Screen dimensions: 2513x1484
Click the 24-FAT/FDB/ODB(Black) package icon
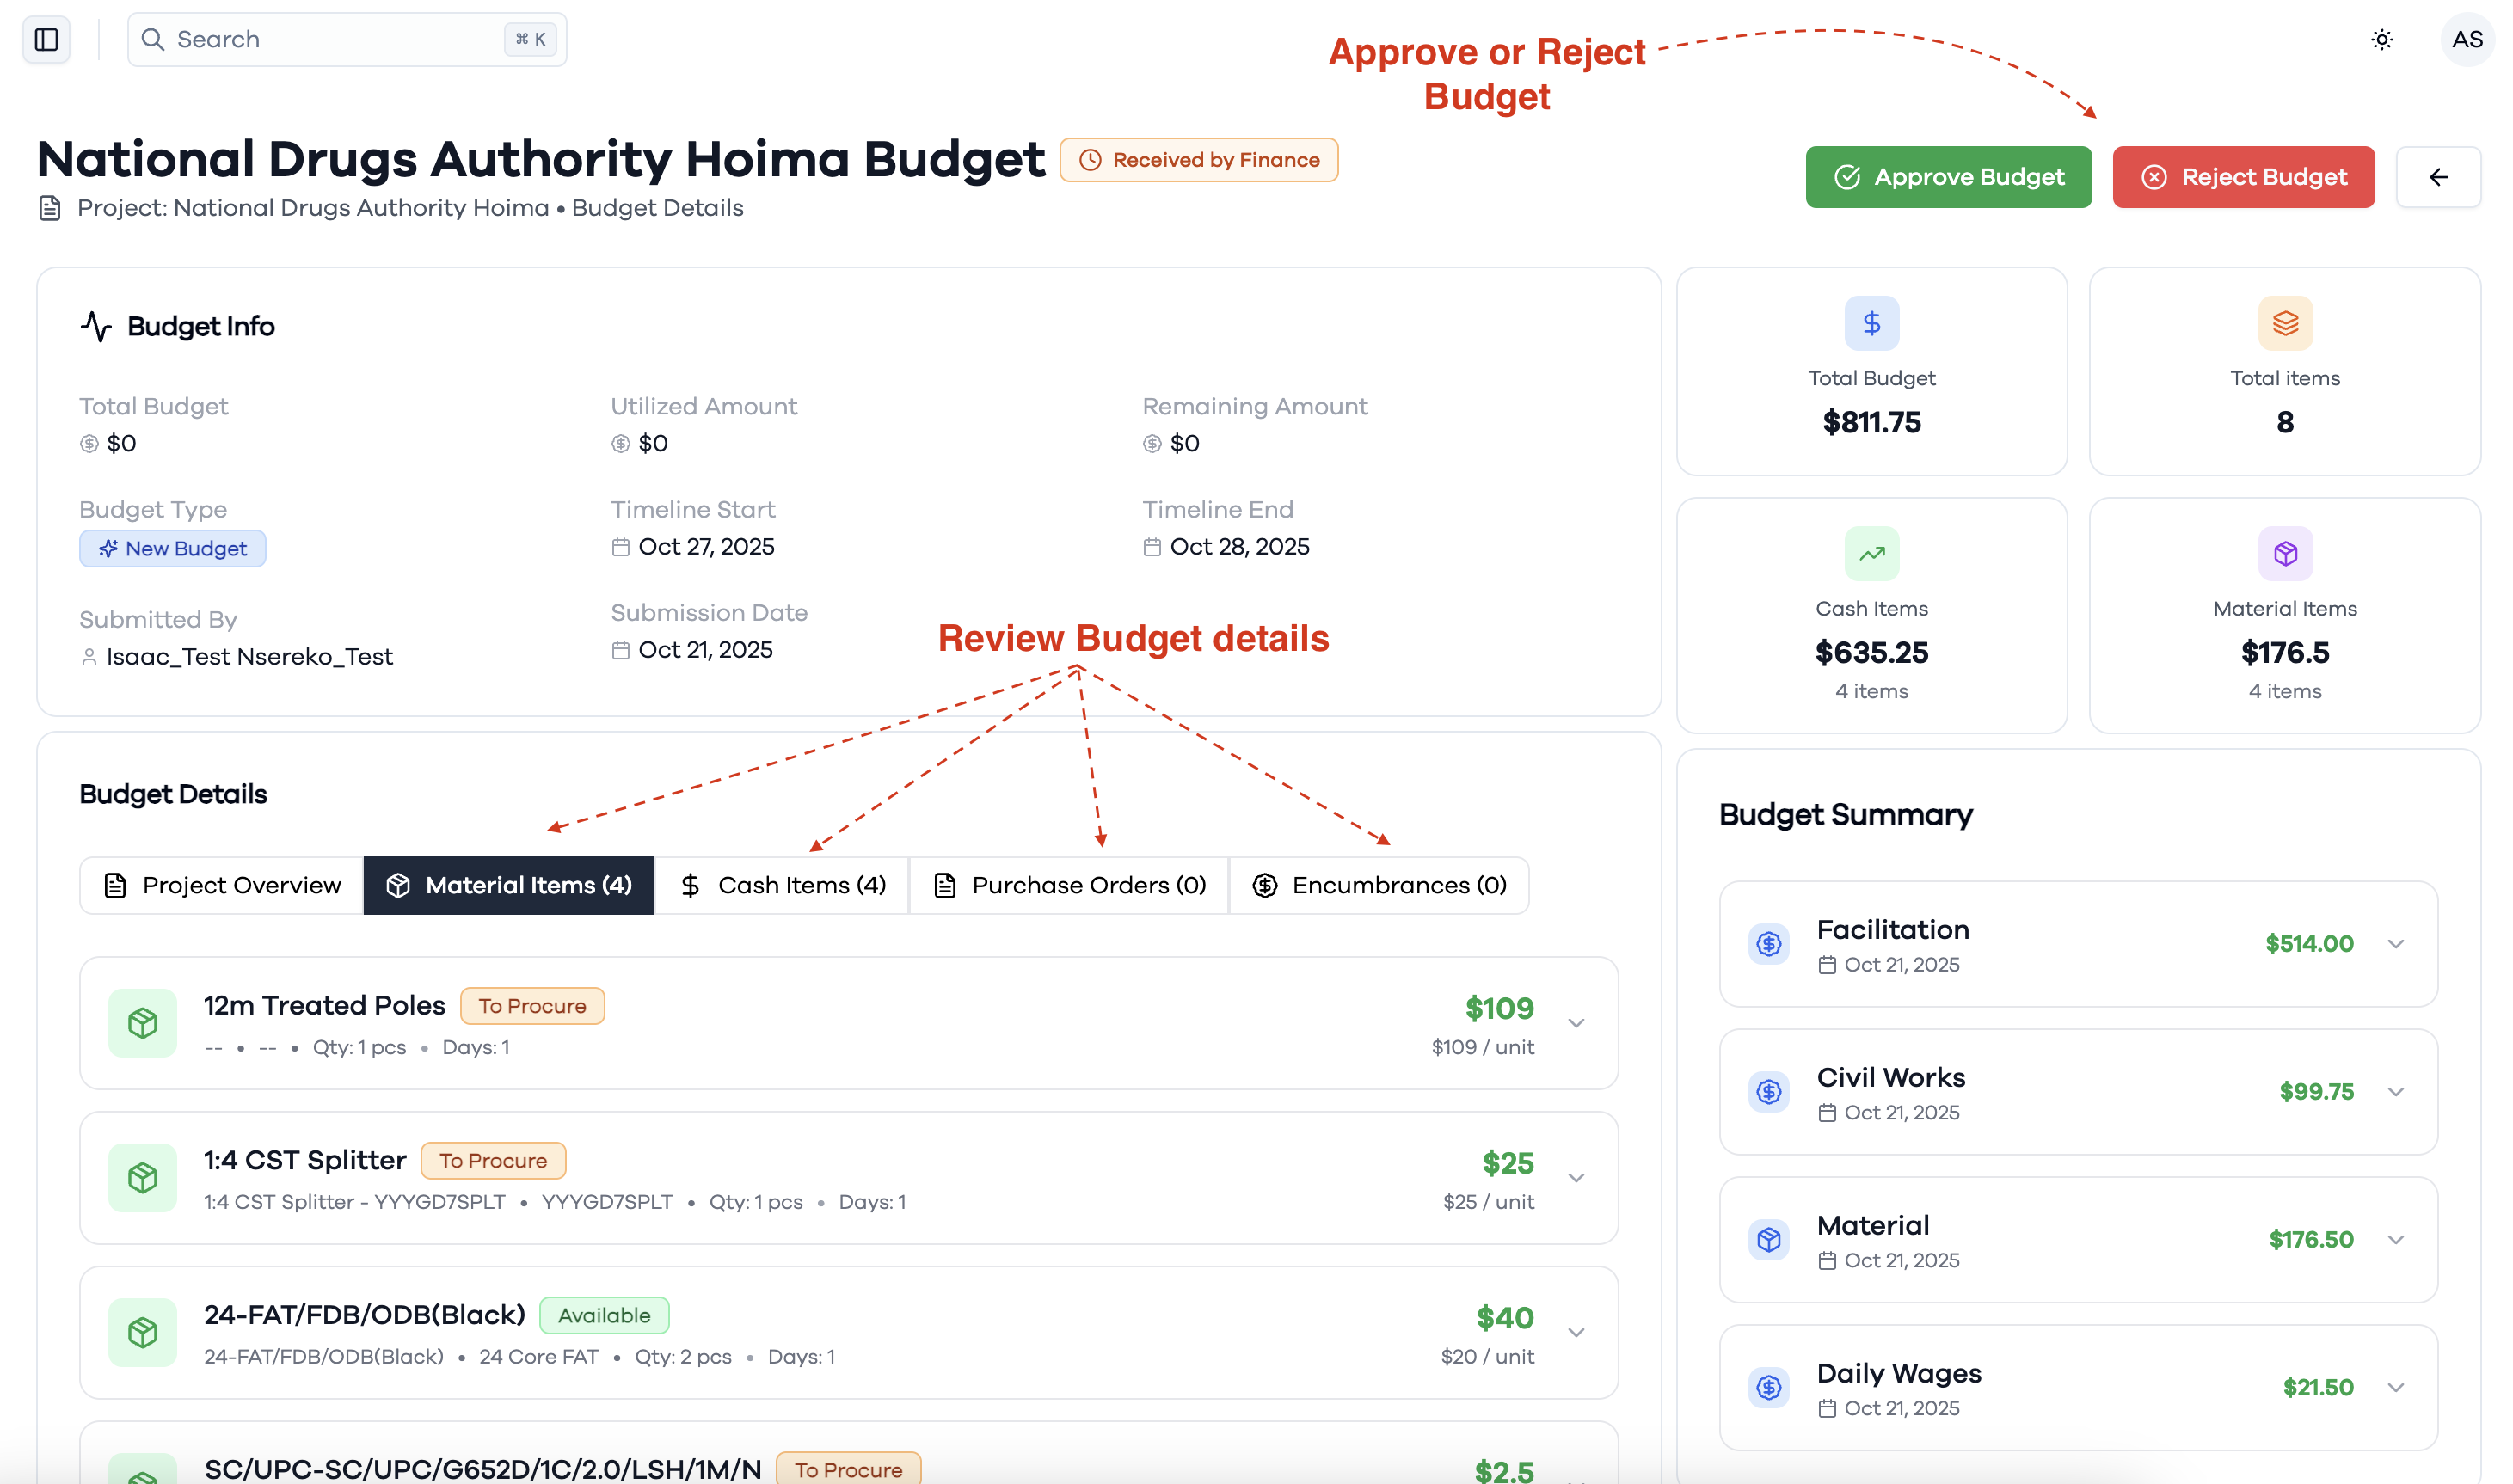(x=143, y=1332)
